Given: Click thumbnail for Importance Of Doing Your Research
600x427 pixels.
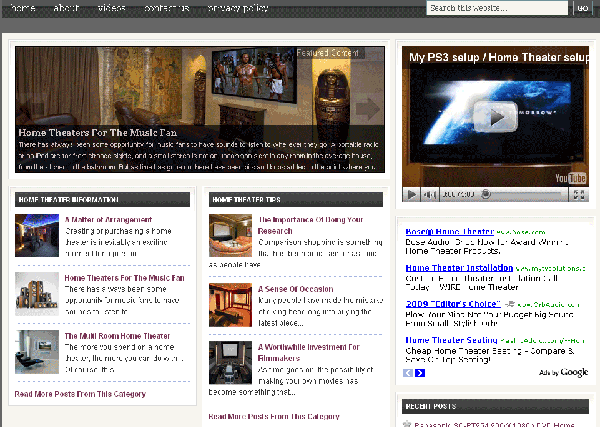Looking at the screenshot, I should click(x=230, y=235).
